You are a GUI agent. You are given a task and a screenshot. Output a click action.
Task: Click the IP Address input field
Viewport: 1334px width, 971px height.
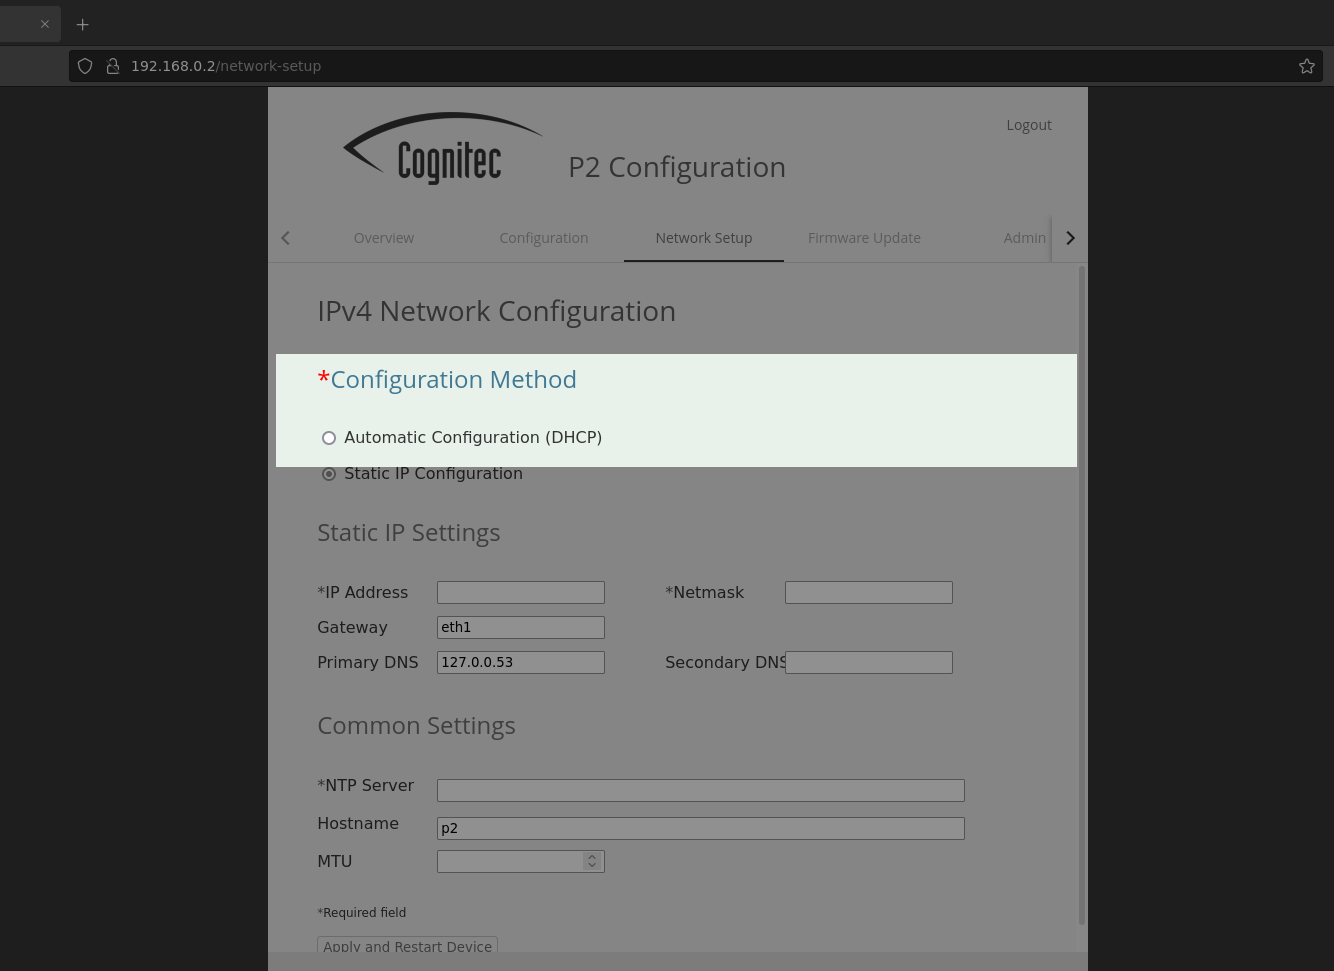tap(521, 592)
